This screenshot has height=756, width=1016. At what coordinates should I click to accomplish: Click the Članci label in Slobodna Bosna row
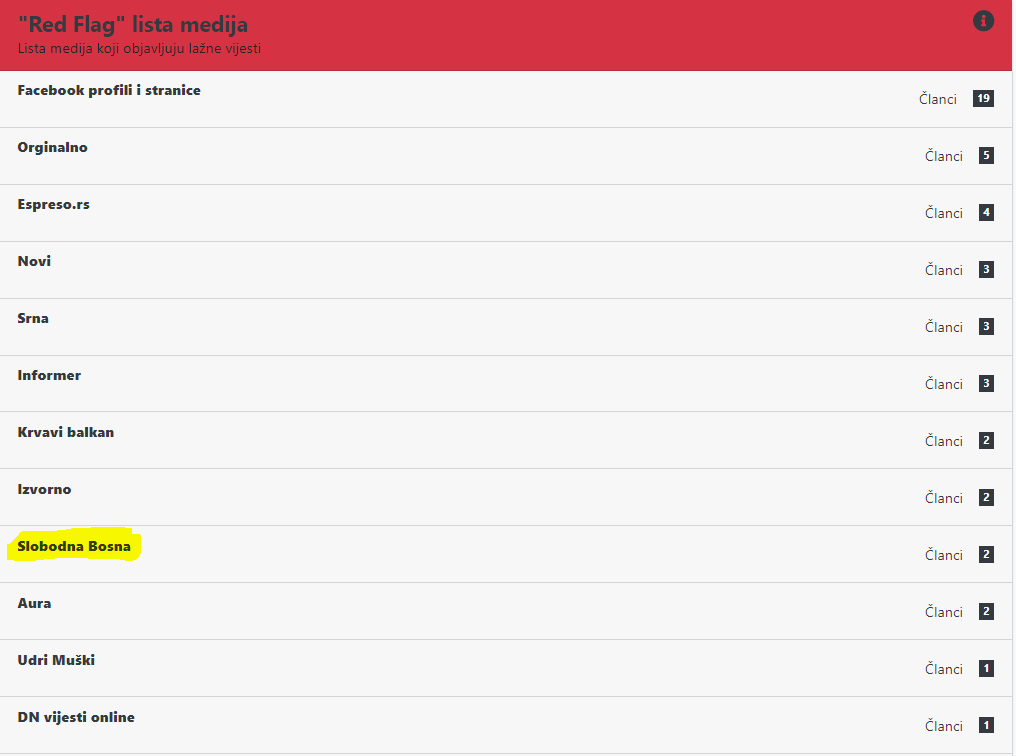tap(944, 555)
